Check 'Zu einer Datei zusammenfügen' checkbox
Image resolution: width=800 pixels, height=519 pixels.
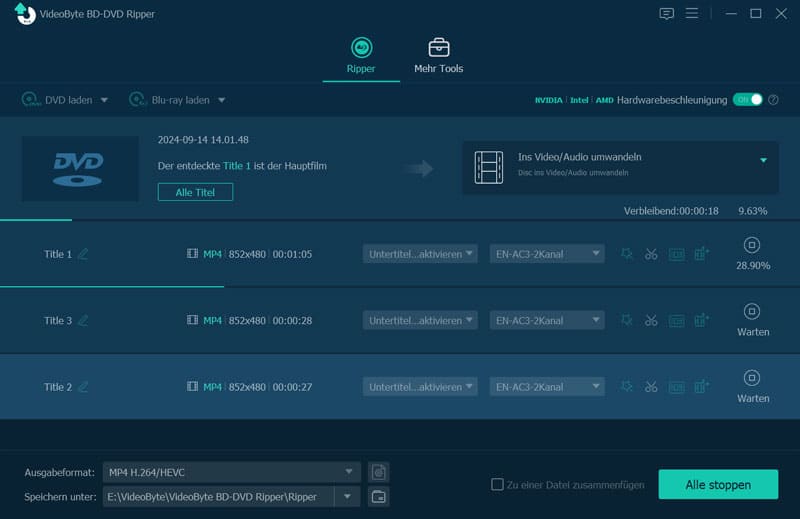[x=497, y=485]
